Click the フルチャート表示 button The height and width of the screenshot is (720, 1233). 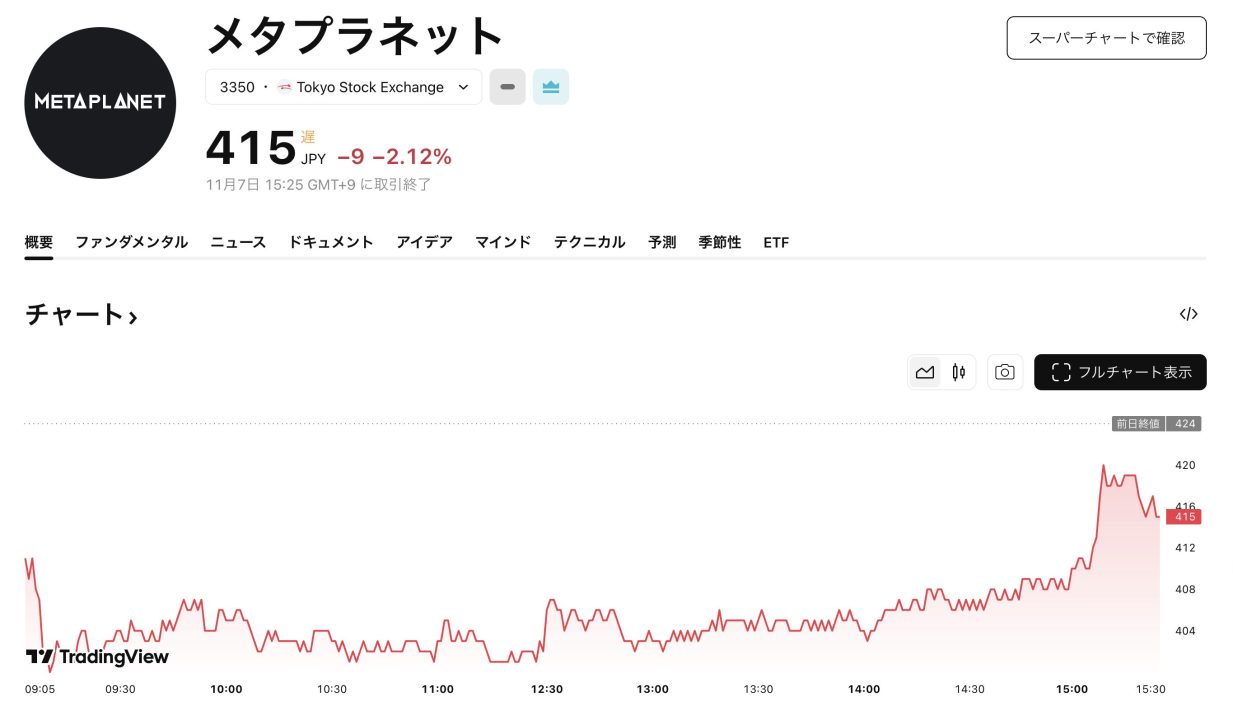1120,372
